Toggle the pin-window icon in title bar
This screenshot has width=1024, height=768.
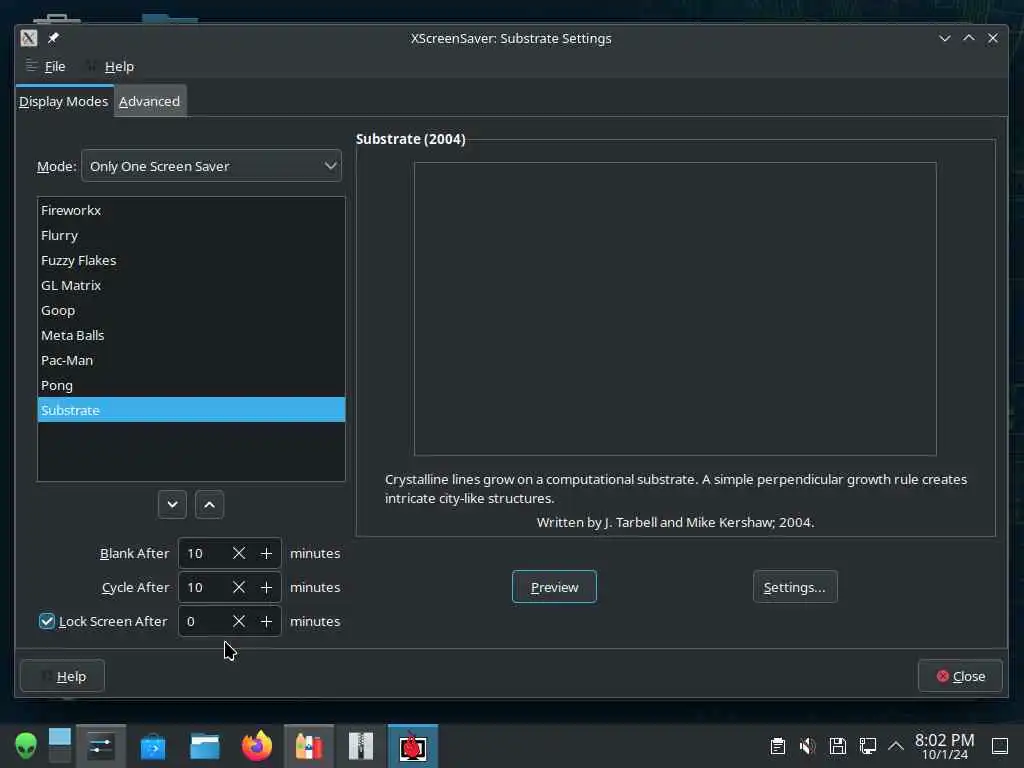click(x=54, y=38)
